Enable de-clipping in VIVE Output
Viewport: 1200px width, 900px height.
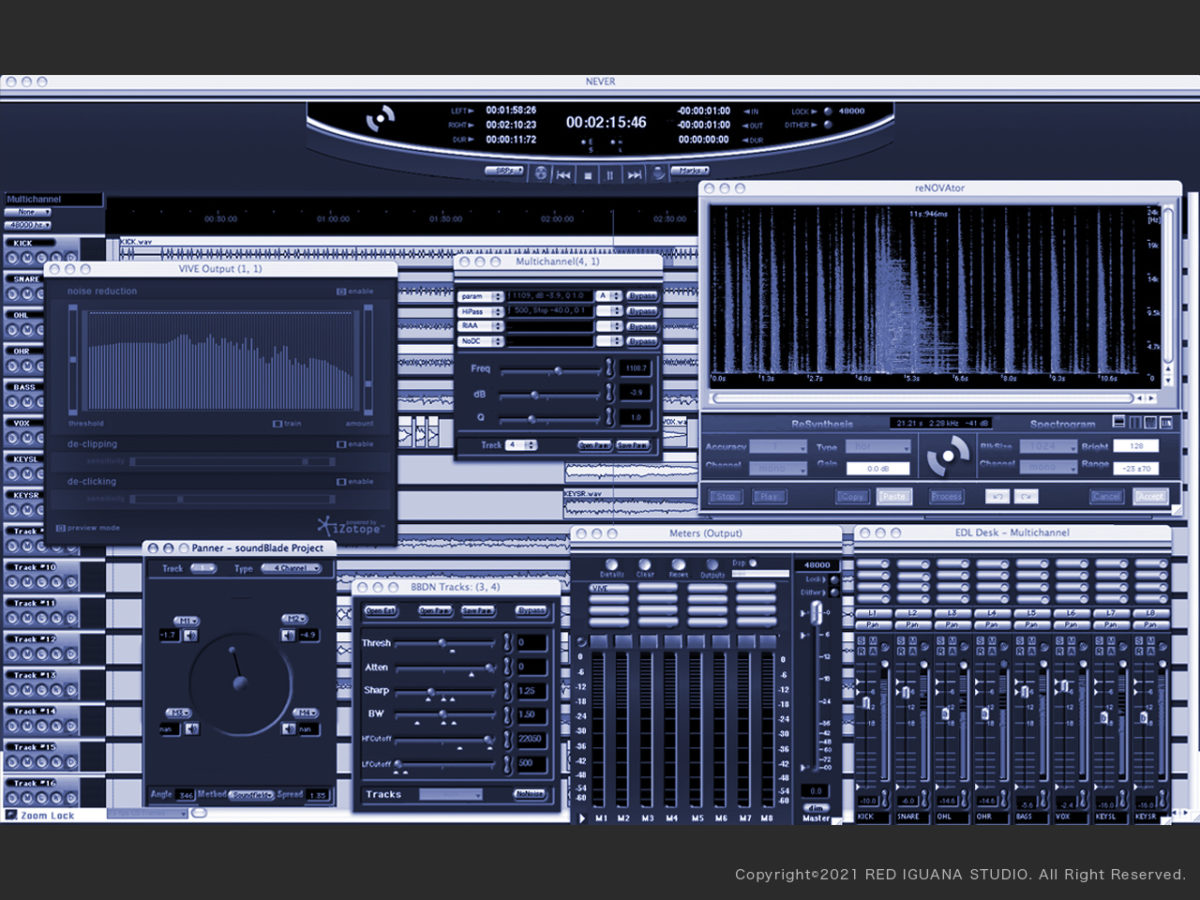click(x=341, y=444)
